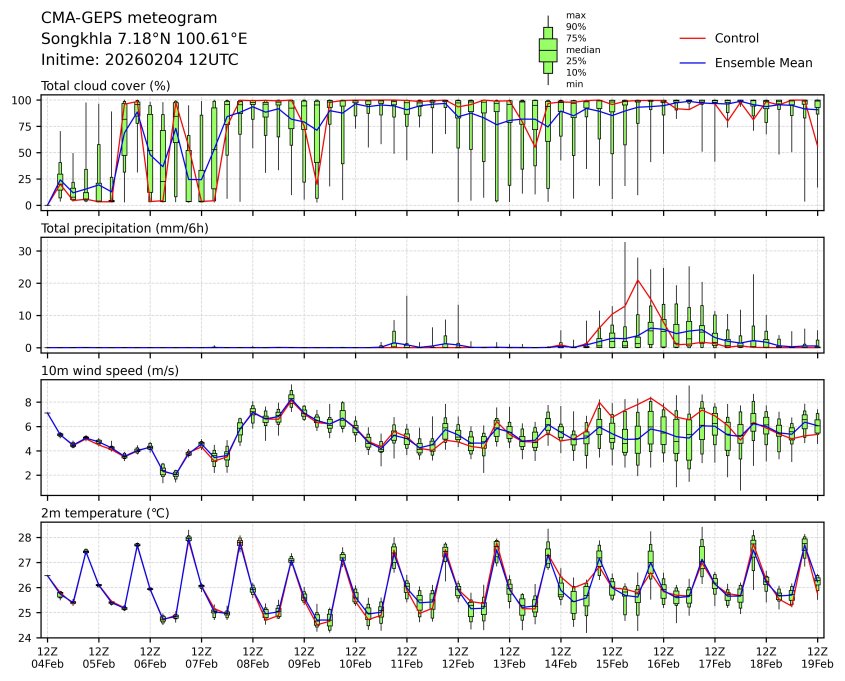Click the '2m temperature (°C)' panel title
Viewport: 845px width, 681px height.
(105, 513)
